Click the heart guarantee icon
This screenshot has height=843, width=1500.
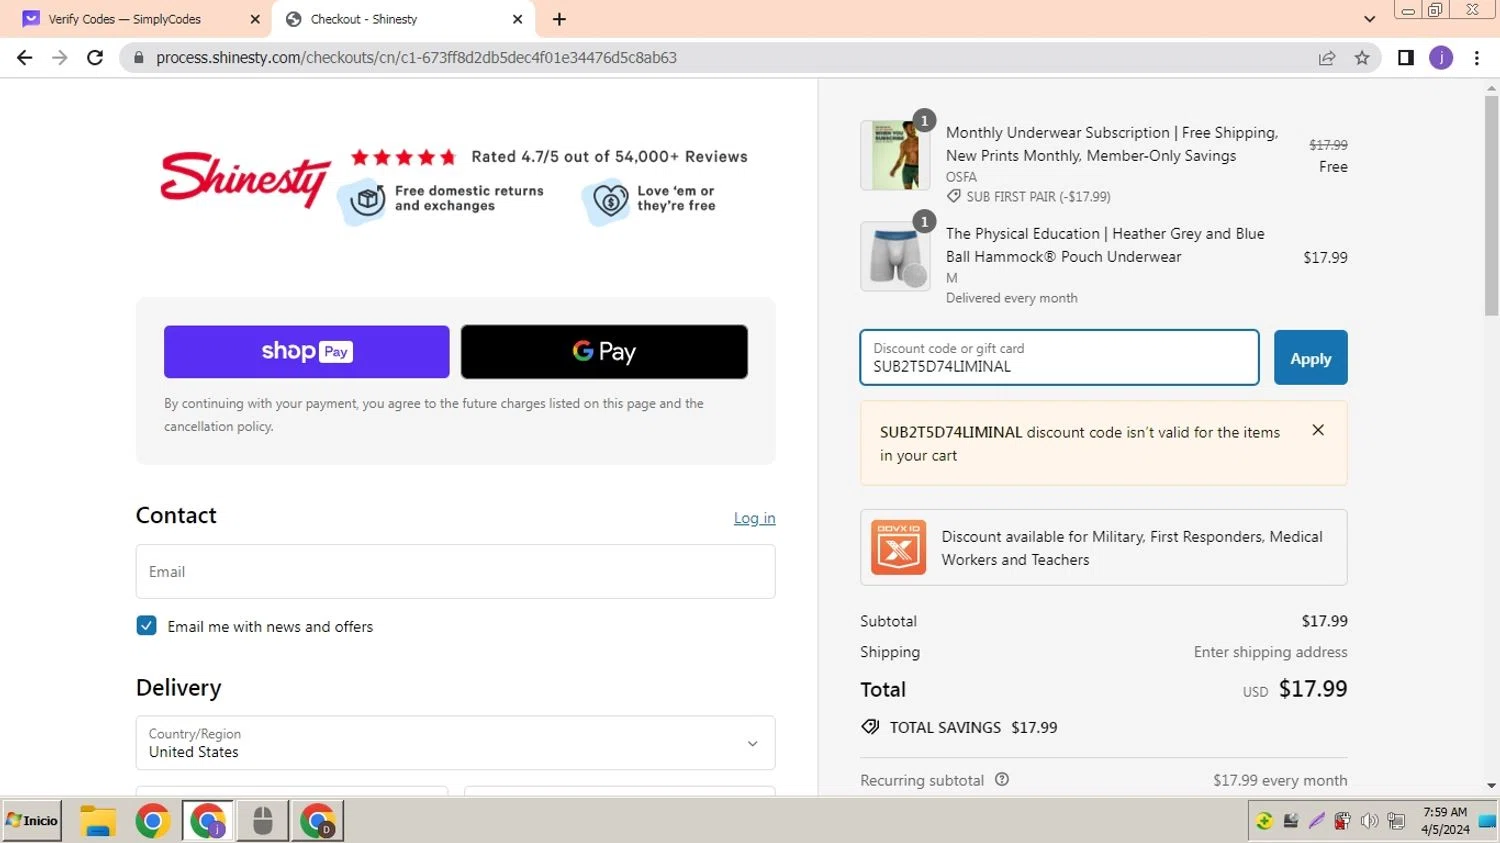(x=607, y=201)
